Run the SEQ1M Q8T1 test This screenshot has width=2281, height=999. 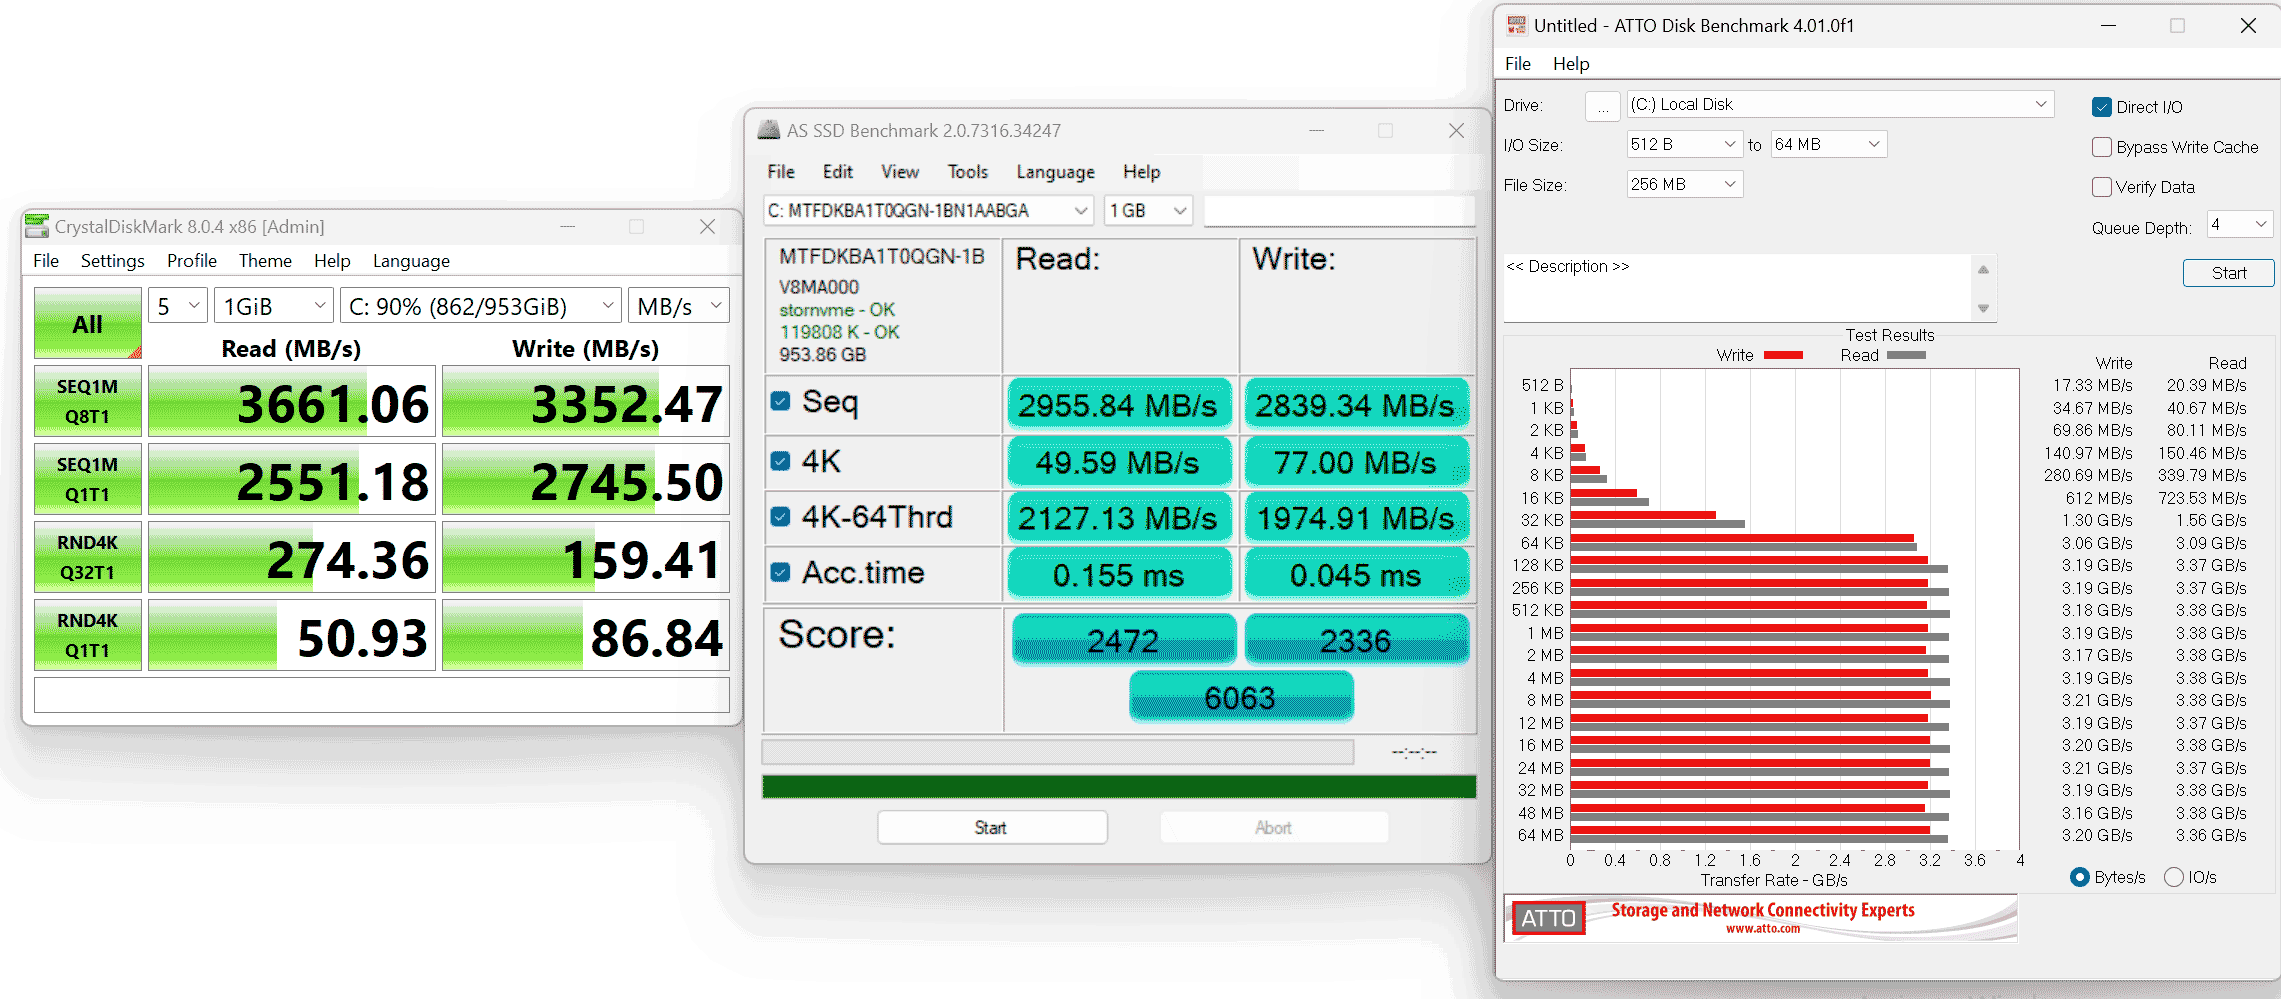click(88, 401)
